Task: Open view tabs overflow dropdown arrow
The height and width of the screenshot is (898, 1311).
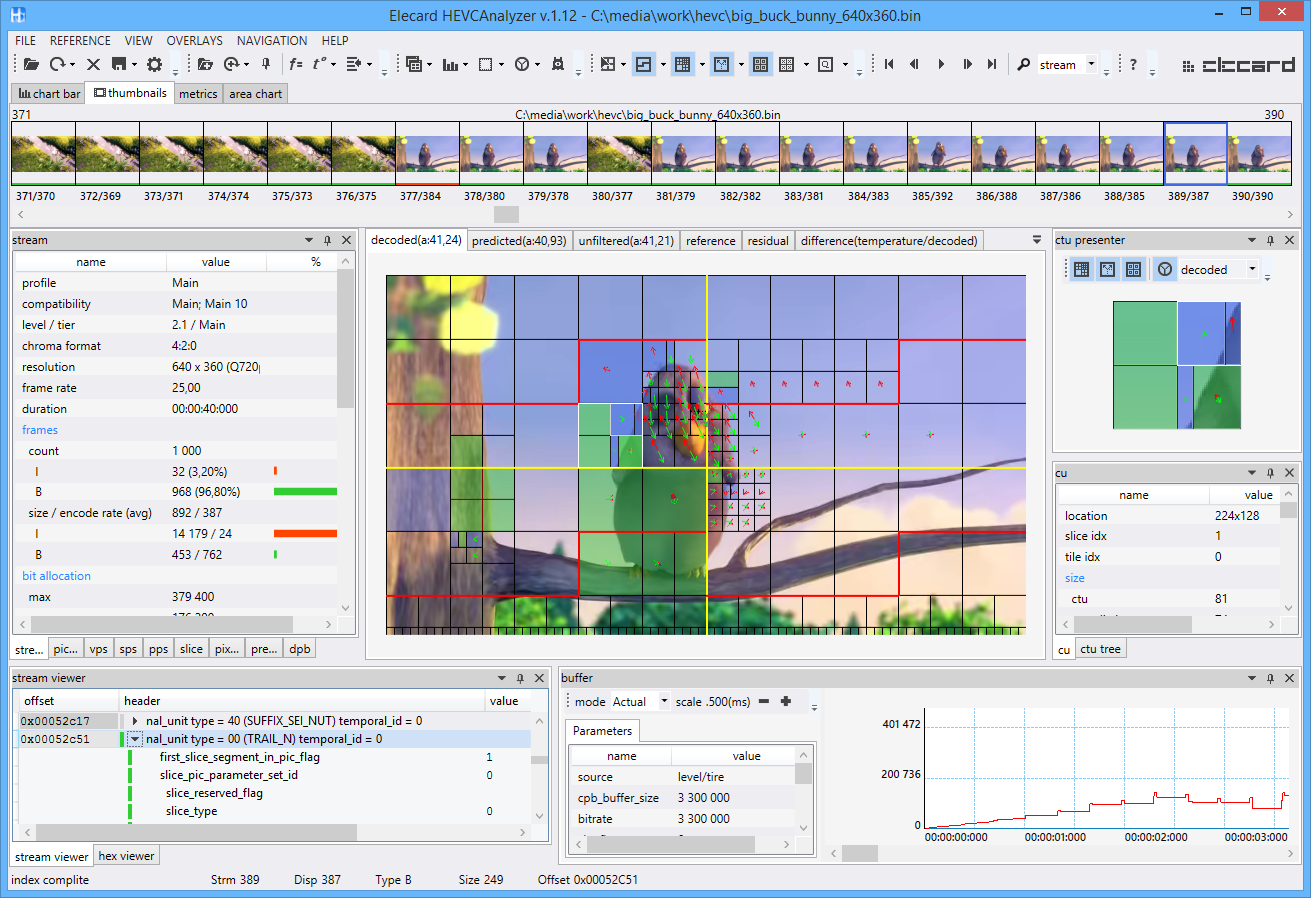Action: pos(1036,240)
